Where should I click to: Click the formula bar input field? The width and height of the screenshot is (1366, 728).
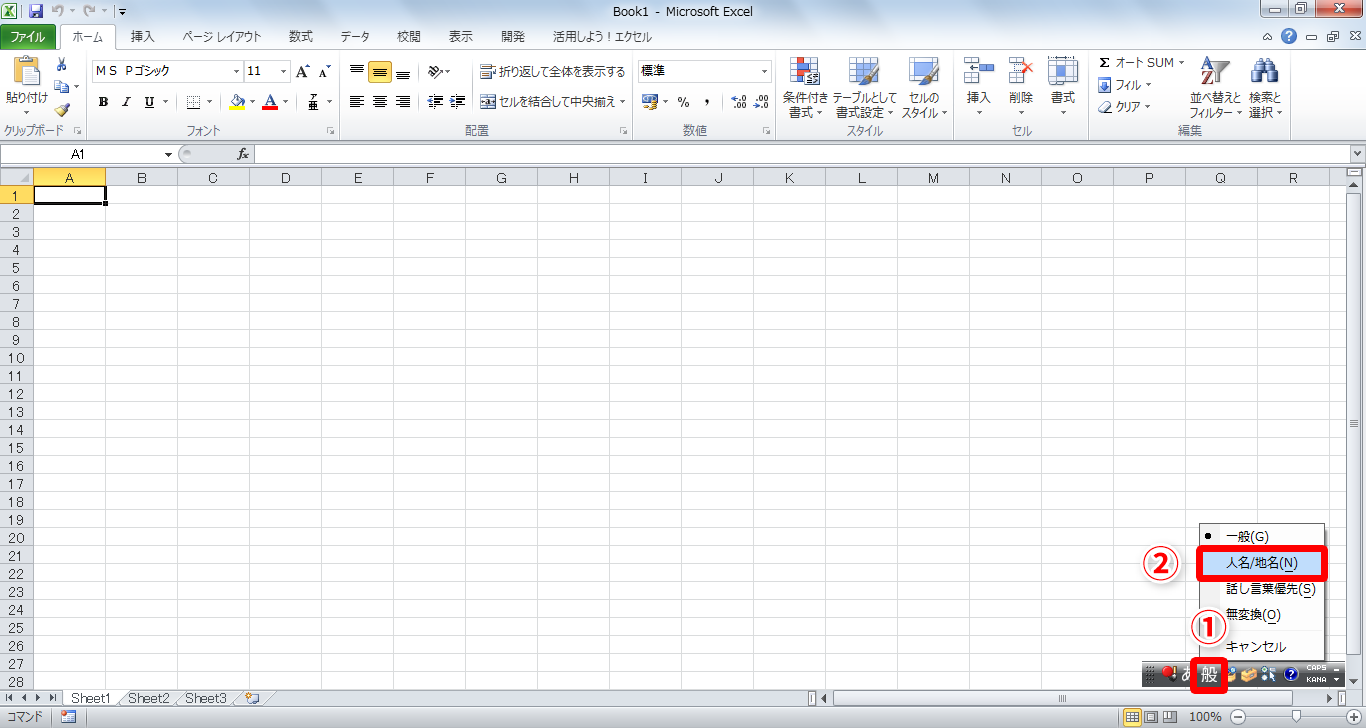802,154
